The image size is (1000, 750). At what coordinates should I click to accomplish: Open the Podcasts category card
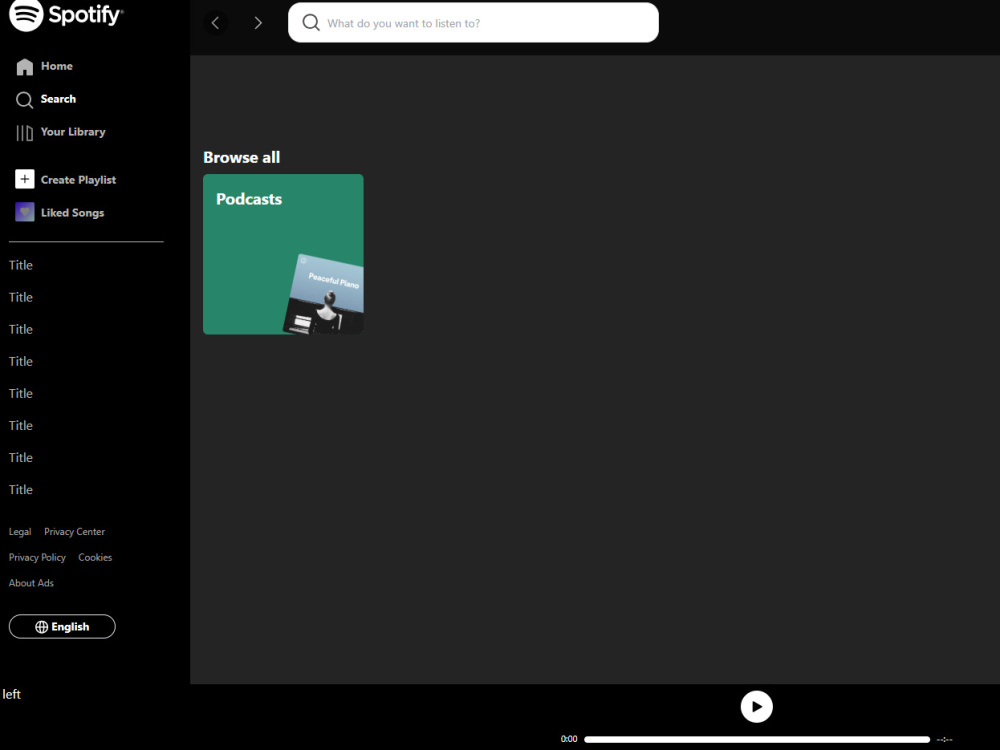coord(283,254)
